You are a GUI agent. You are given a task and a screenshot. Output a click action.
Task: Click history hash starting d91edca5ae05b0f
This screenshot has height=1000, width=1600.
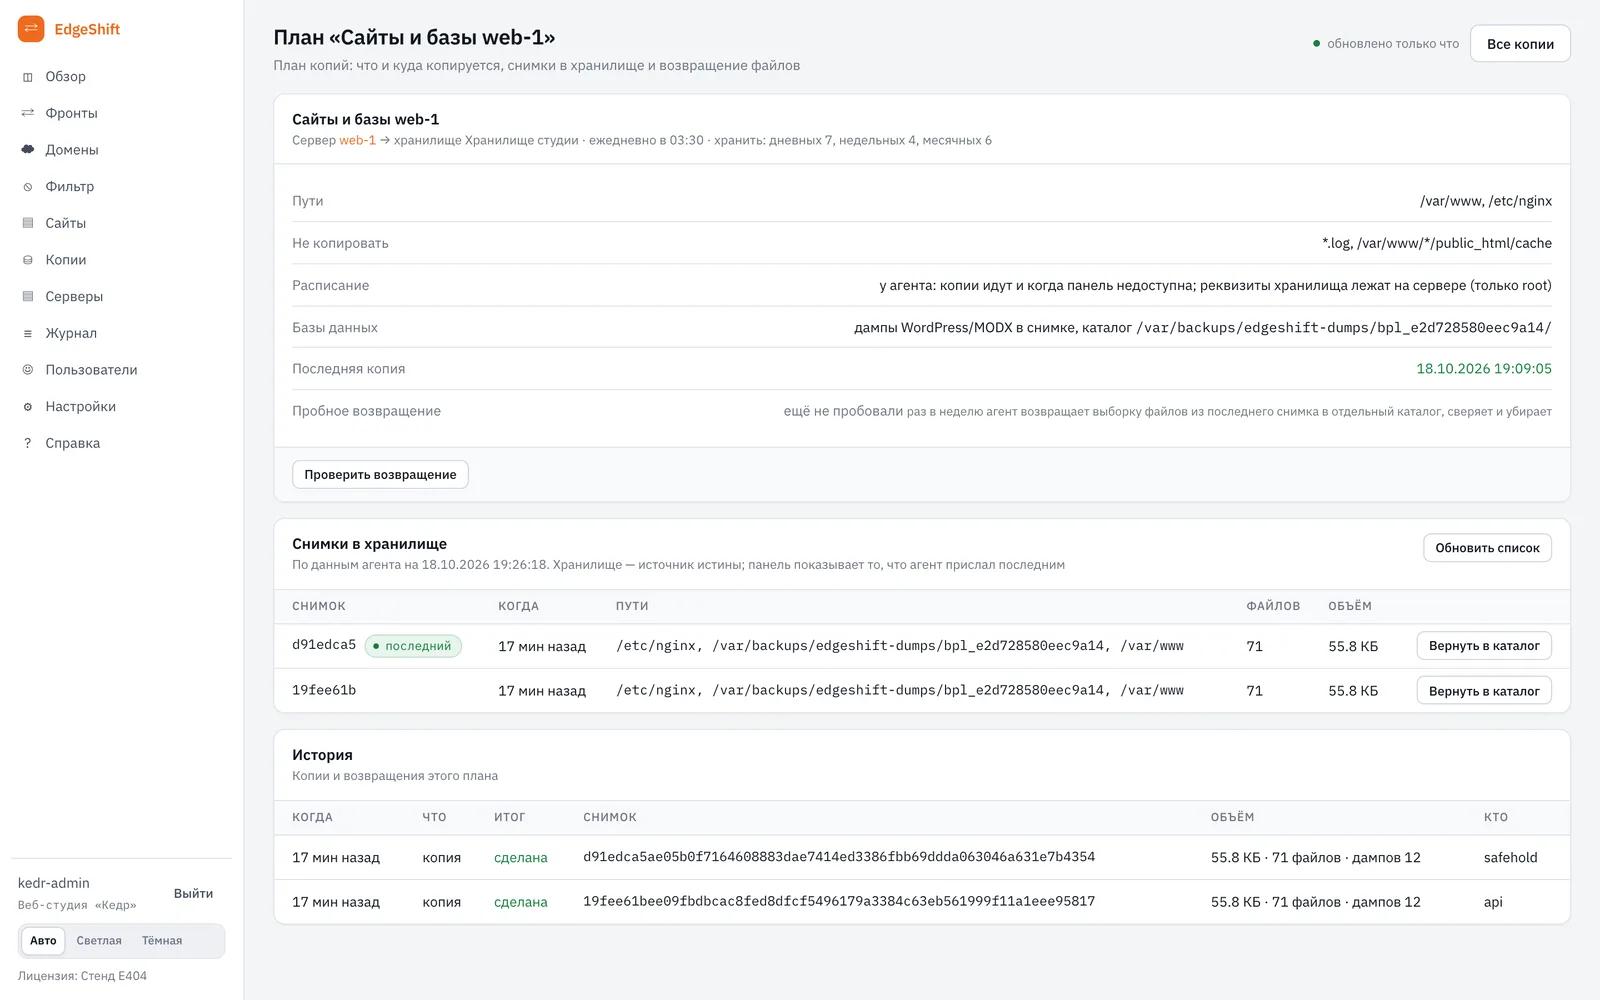(x=839, y=857)
